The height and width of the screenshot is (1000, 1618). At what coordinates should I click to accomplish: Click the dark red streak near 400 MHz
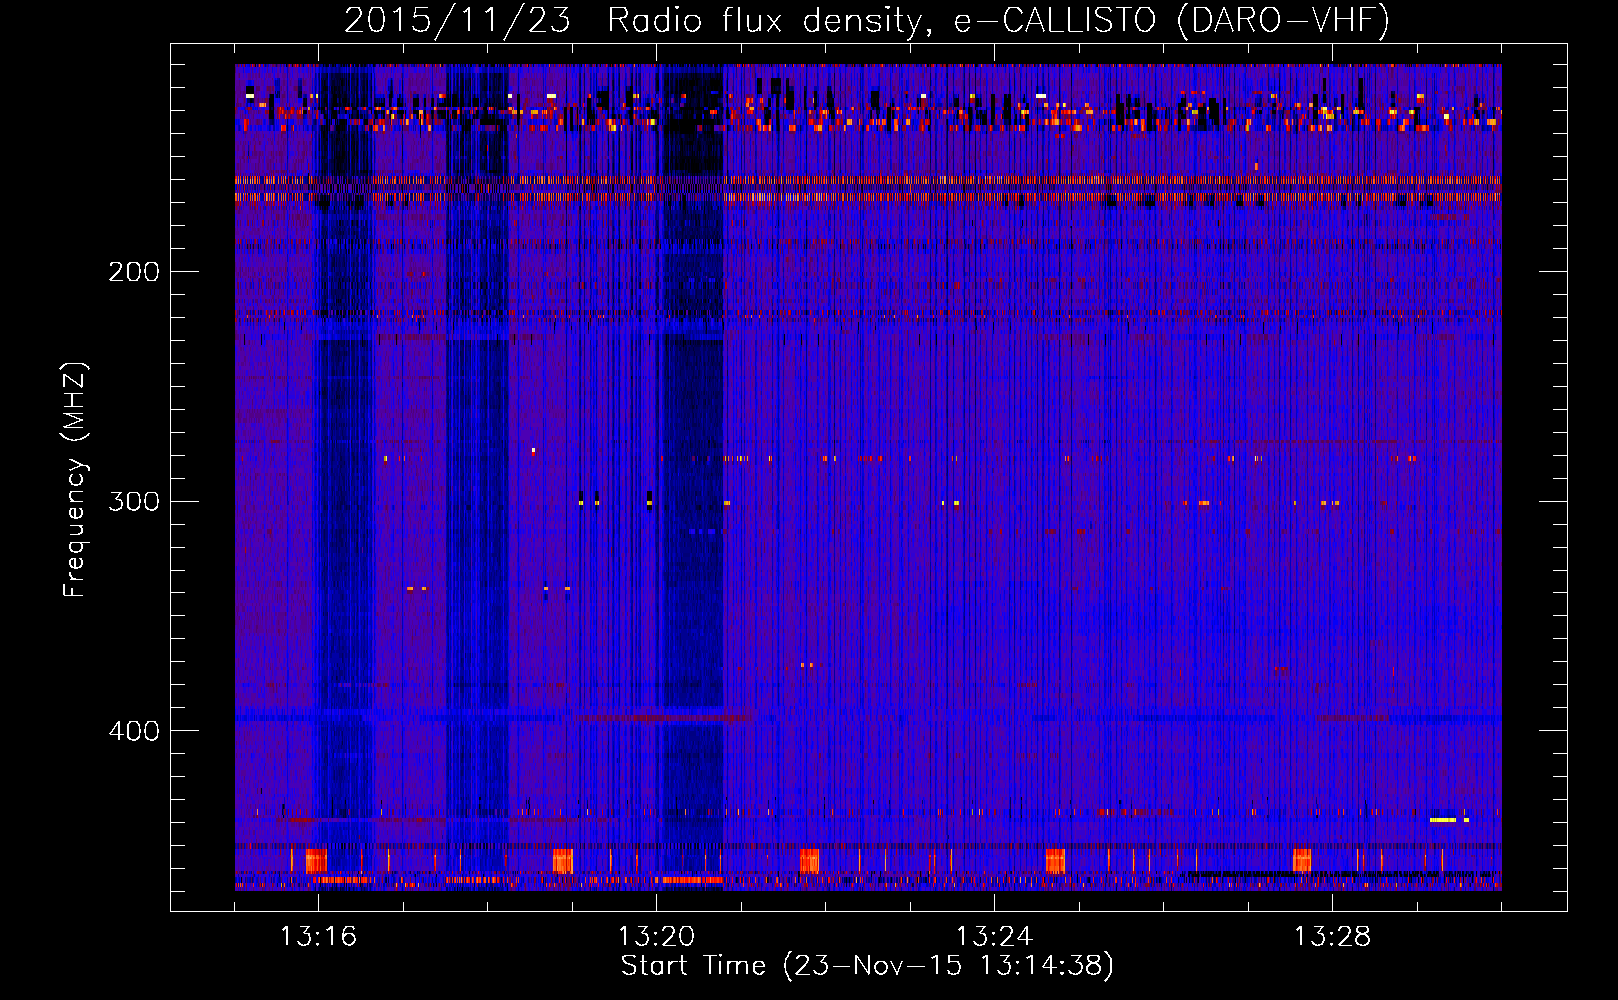coord(660,718)
